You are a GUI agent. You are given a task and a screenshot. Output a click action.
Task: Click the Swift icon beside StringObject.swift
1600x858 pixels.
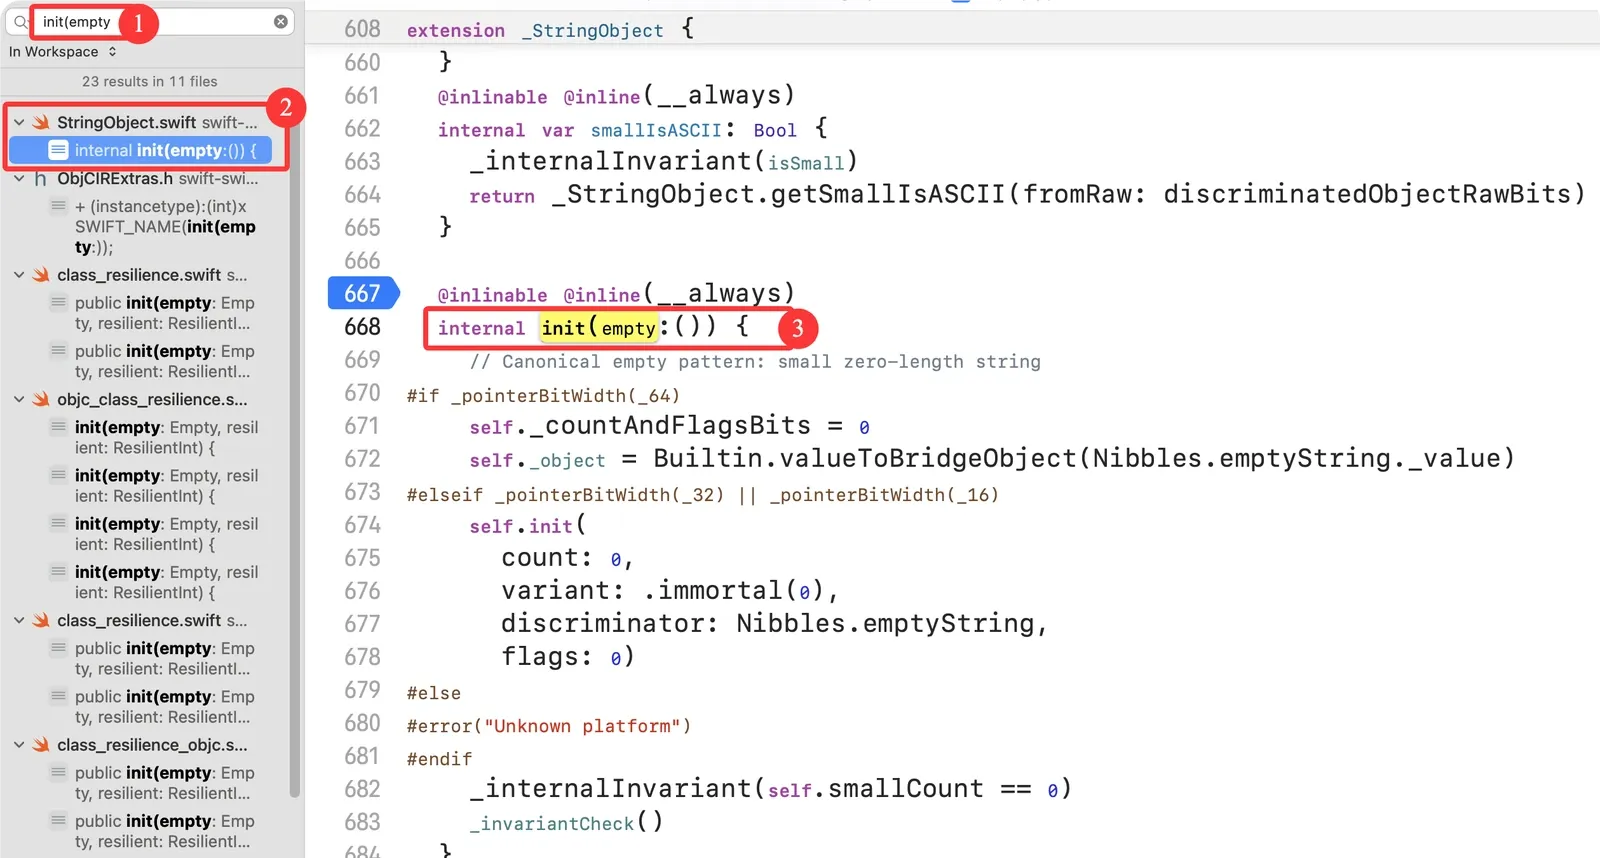(41, 122)
